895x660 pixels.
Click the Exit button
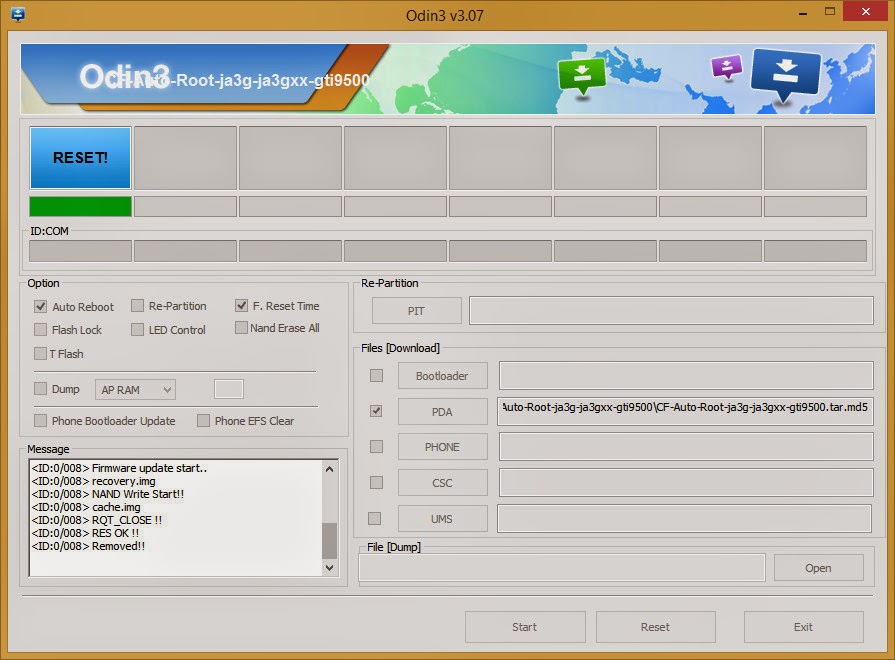[x=804, y=627]
